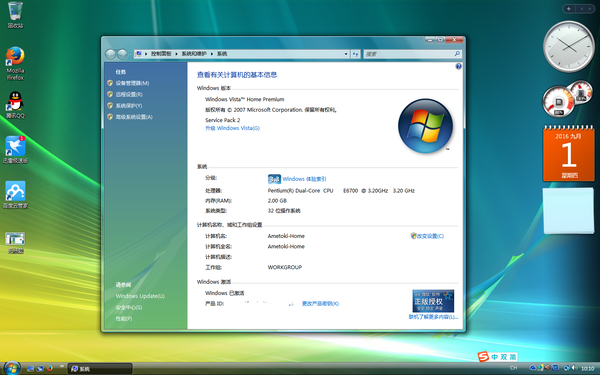
Task: Launch Firefox from the Quick Launch bar
Action: pyautogui.click(x=49, y=368)
